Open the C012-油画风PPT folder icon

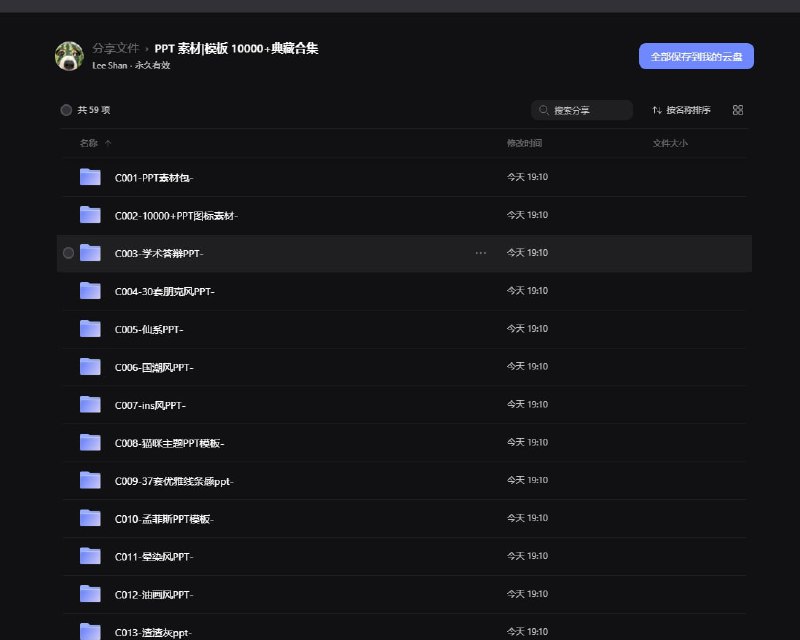[x=89, y=594]
